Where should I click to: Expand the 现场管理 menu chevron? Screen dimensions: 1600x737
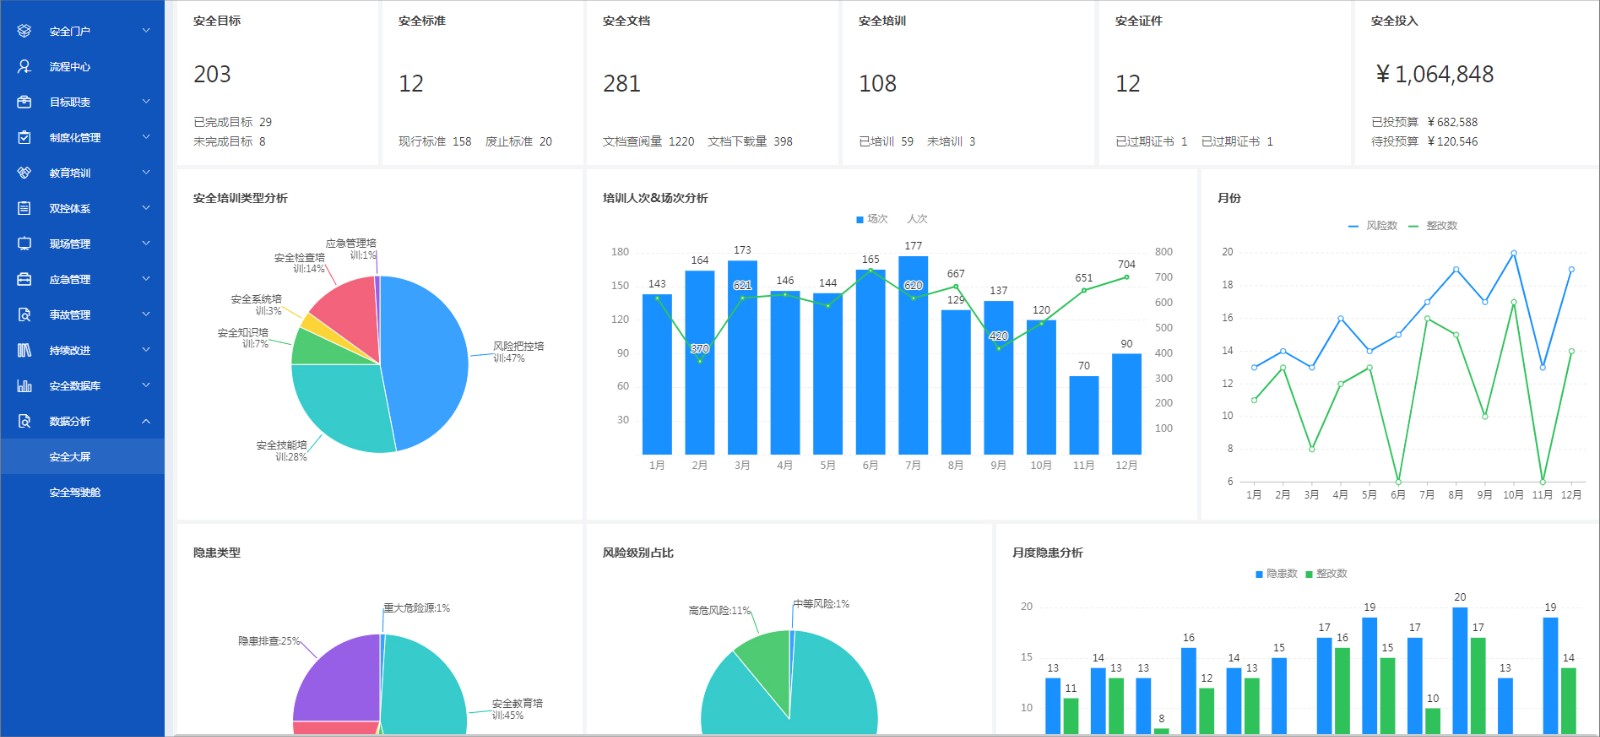click(x=146, y=244)
